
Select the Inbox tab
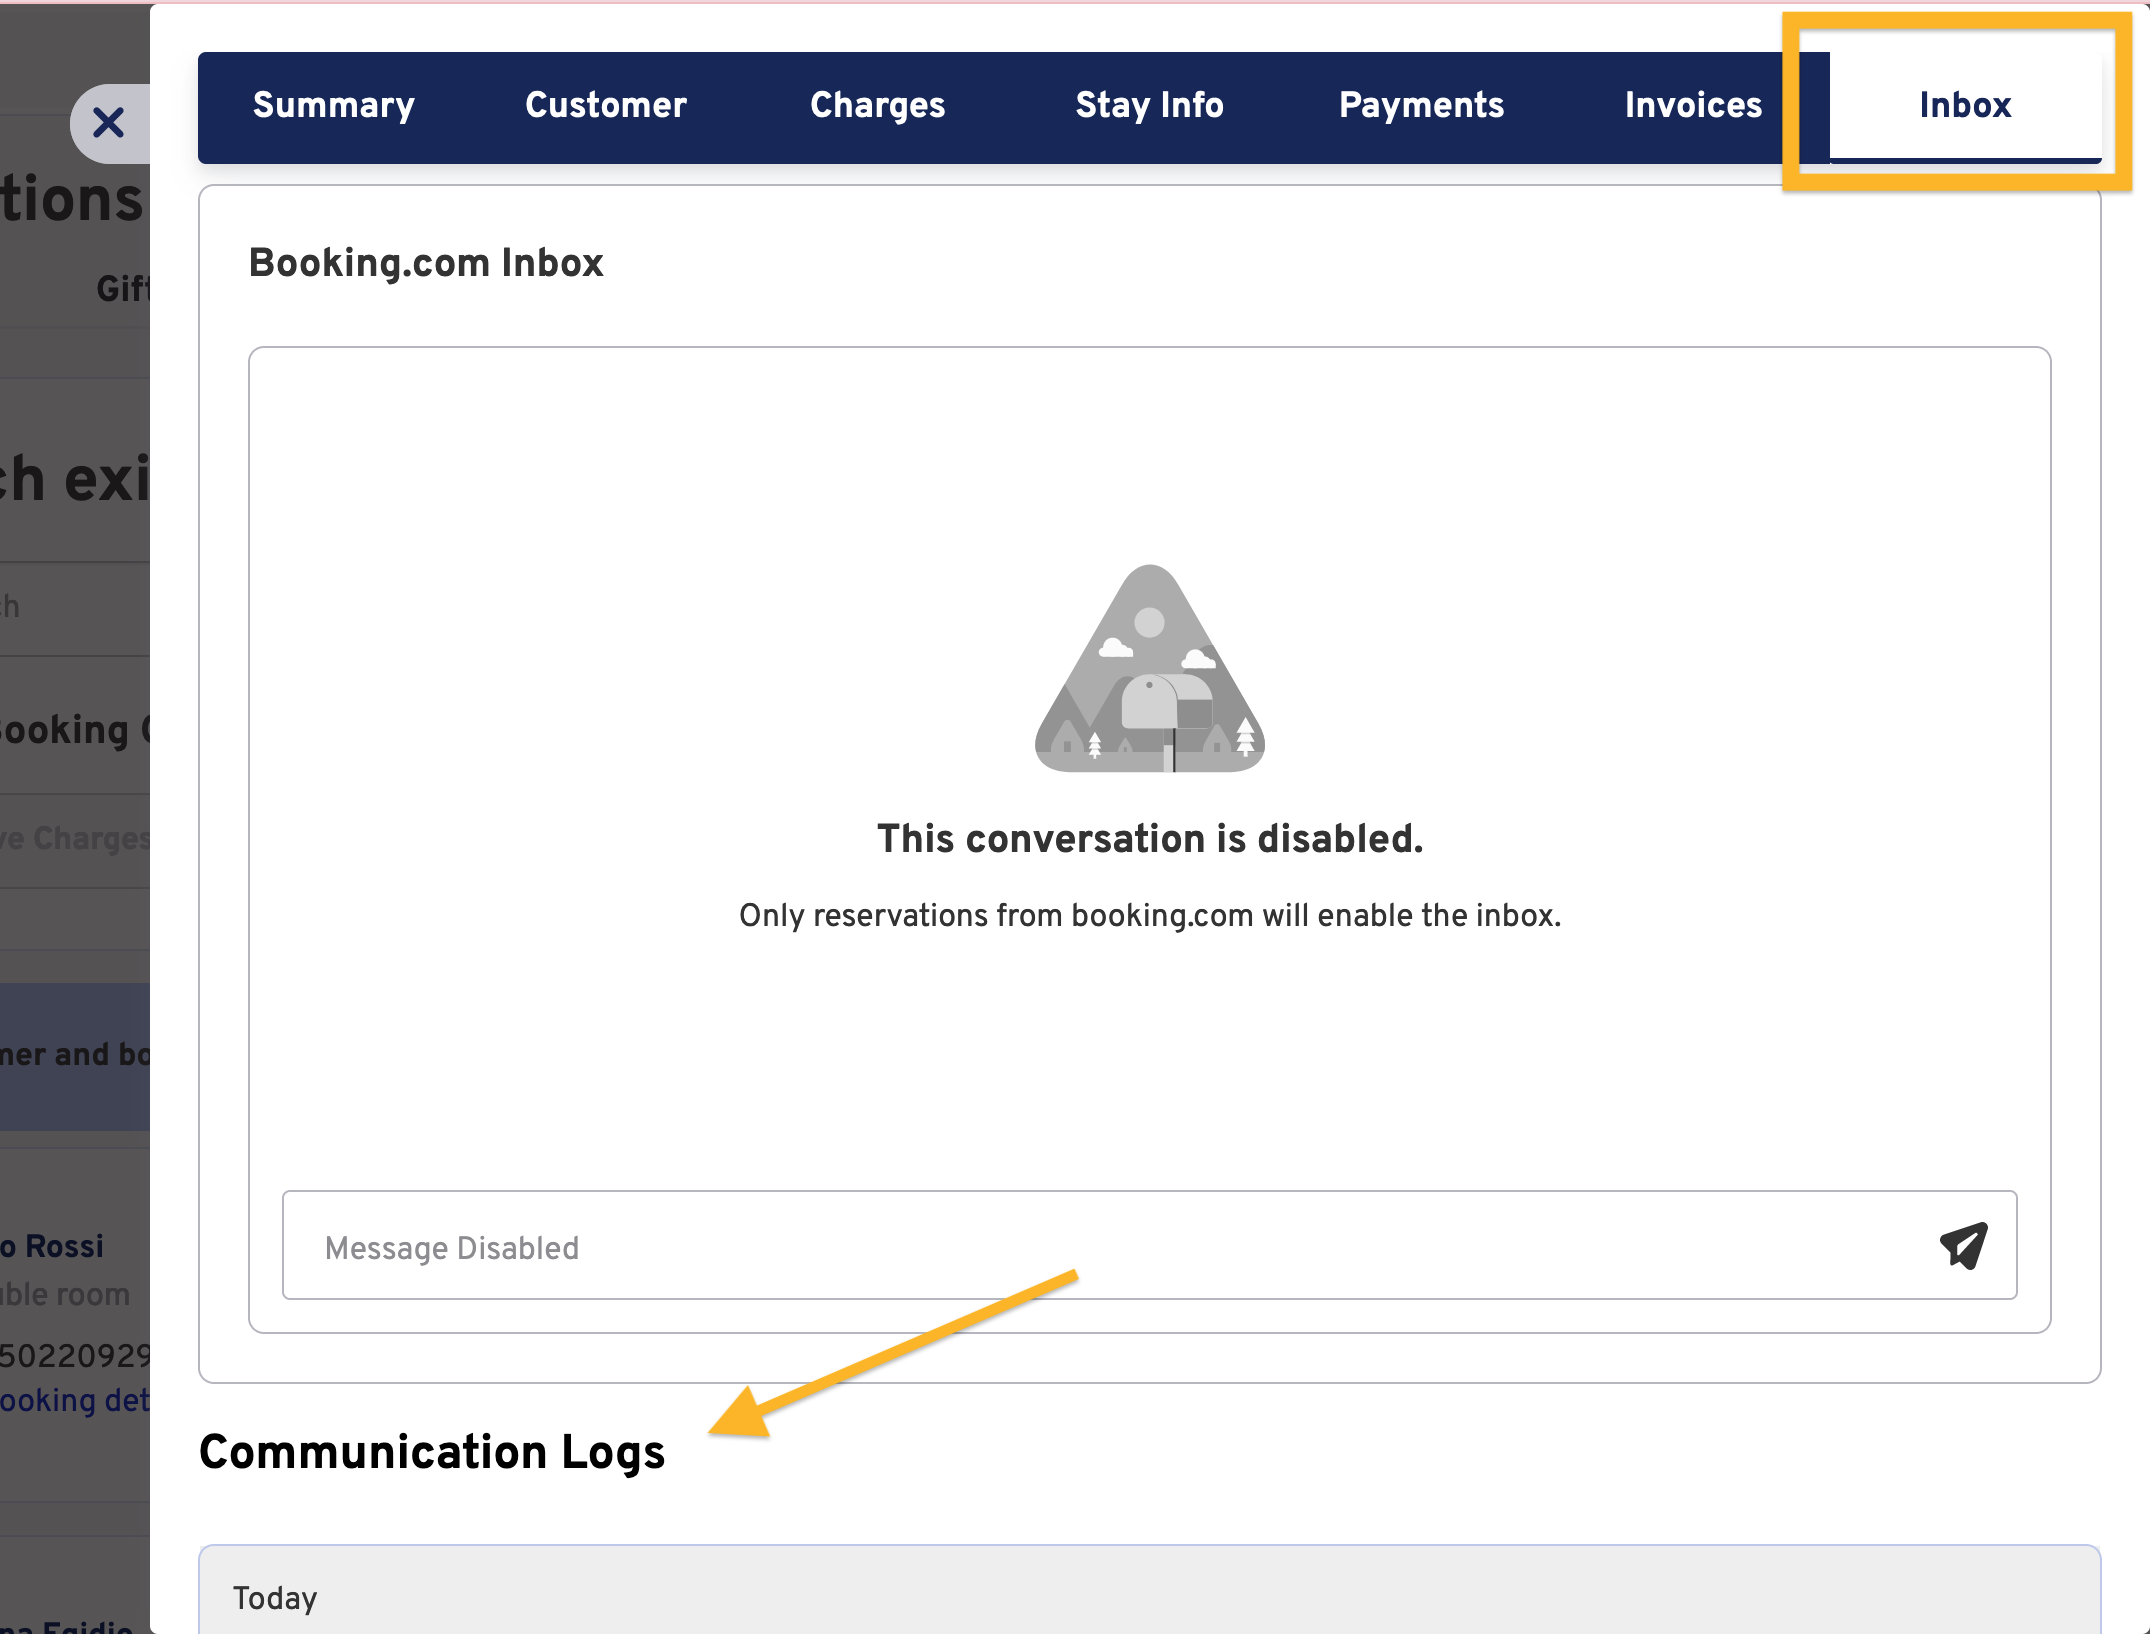[1965, 105]
